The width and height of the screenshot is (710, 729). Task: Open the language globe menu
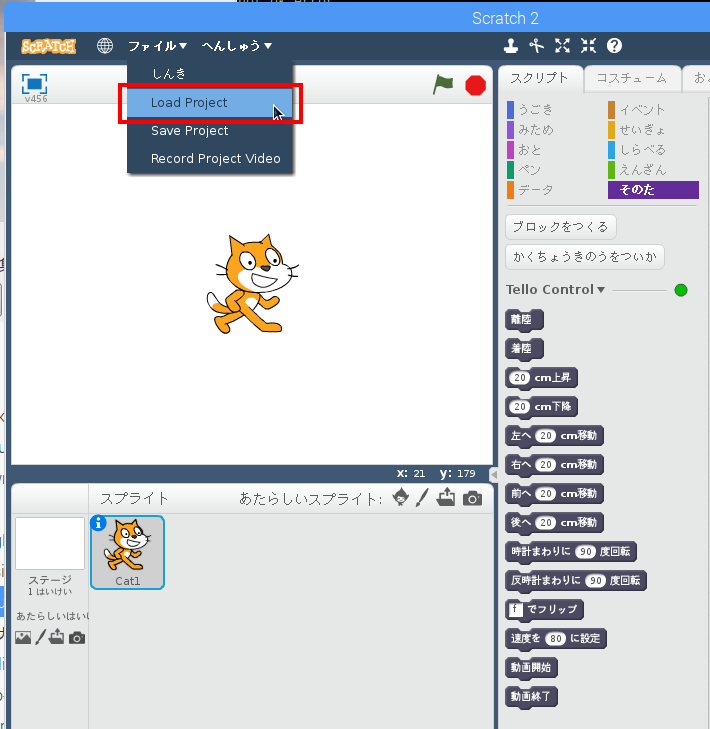pyautogui.click(x=105, y=46)
